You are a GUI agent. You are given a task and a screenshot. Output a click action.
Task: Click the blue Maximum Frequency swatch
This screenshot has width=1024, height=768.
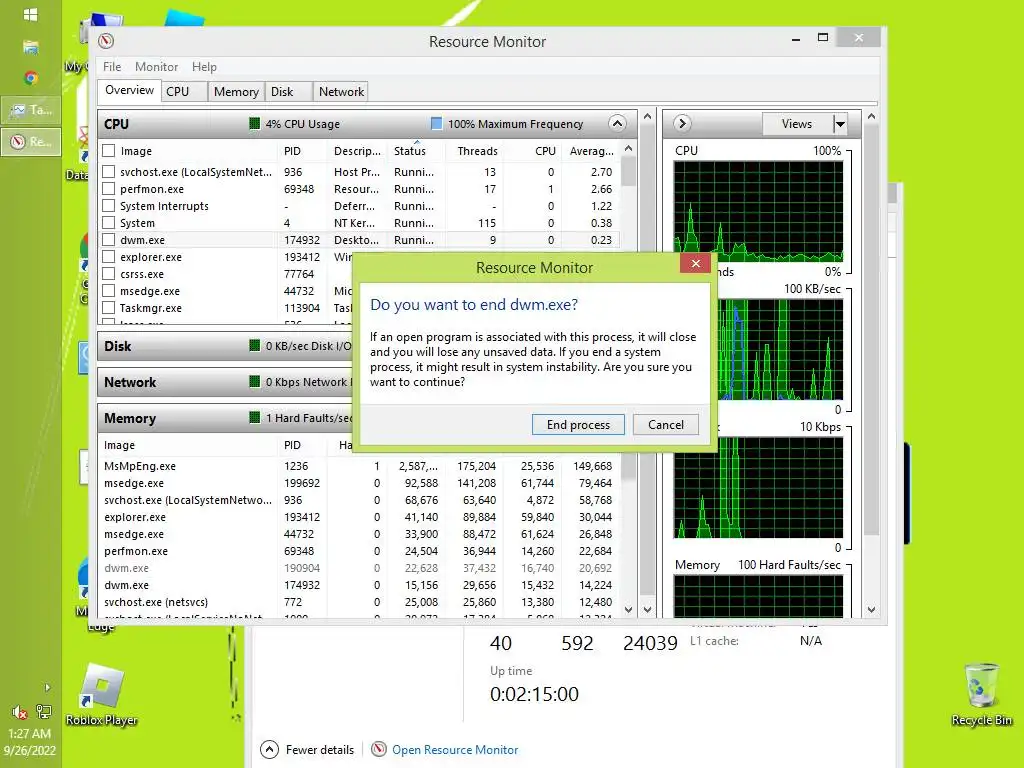tap(436, 123)
